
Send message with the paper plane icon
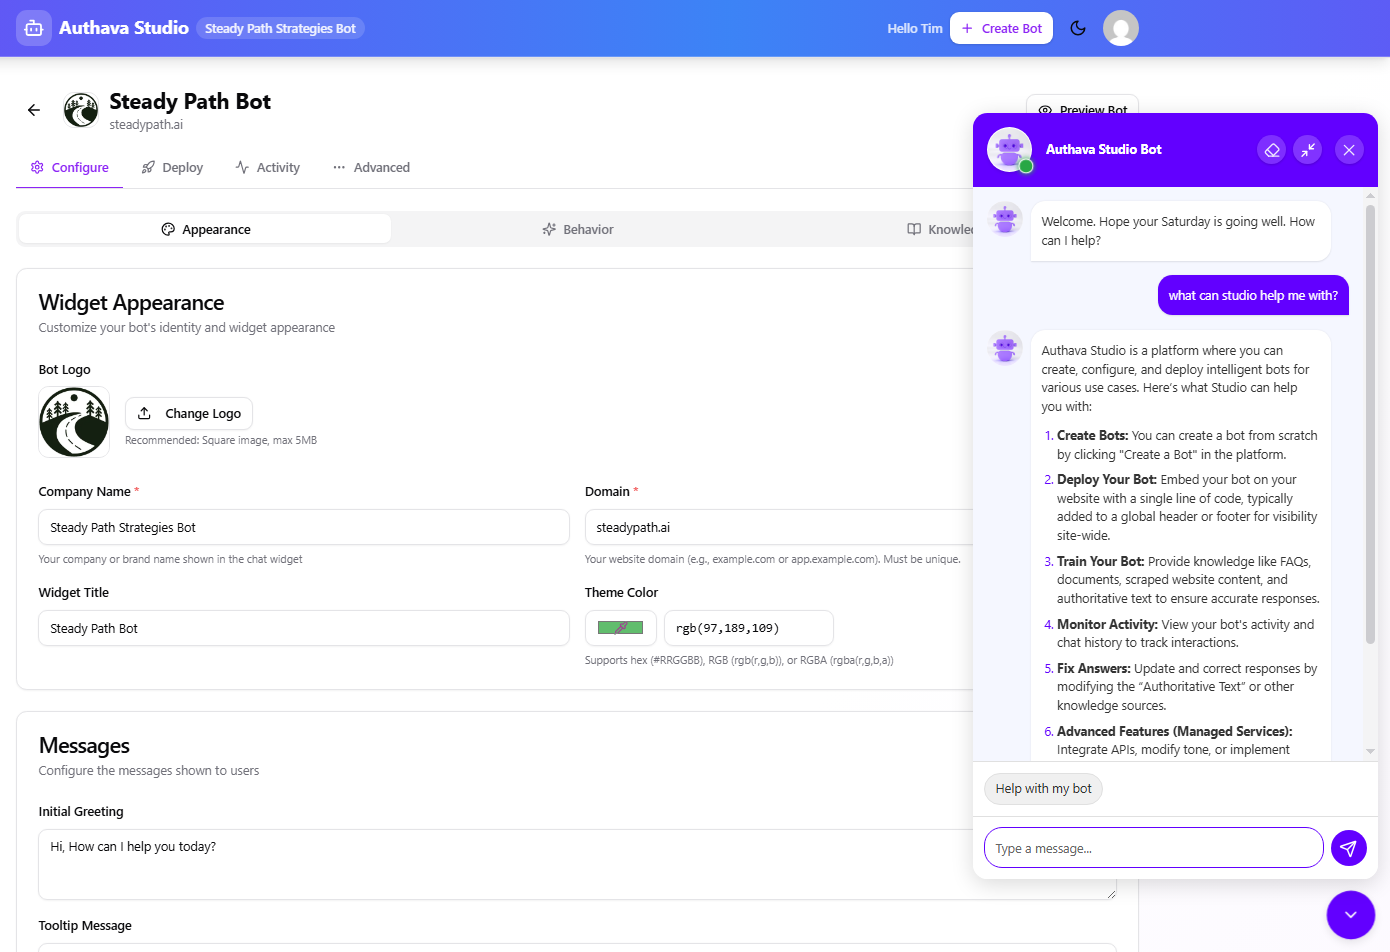(x=1348, y=848)
